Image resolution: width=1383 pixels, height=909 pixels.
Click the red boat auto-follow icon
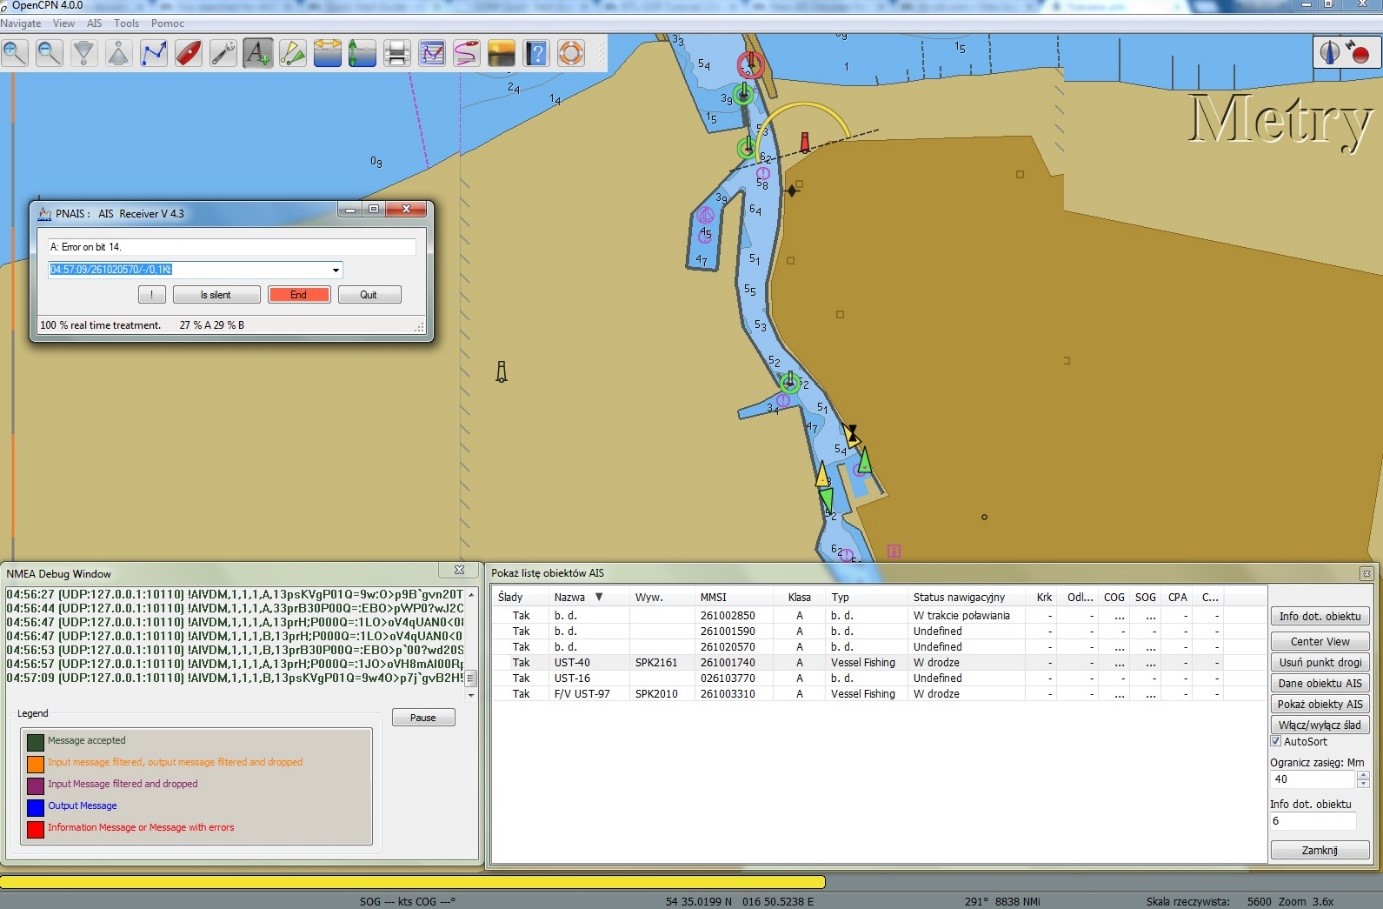coord(188,53)
